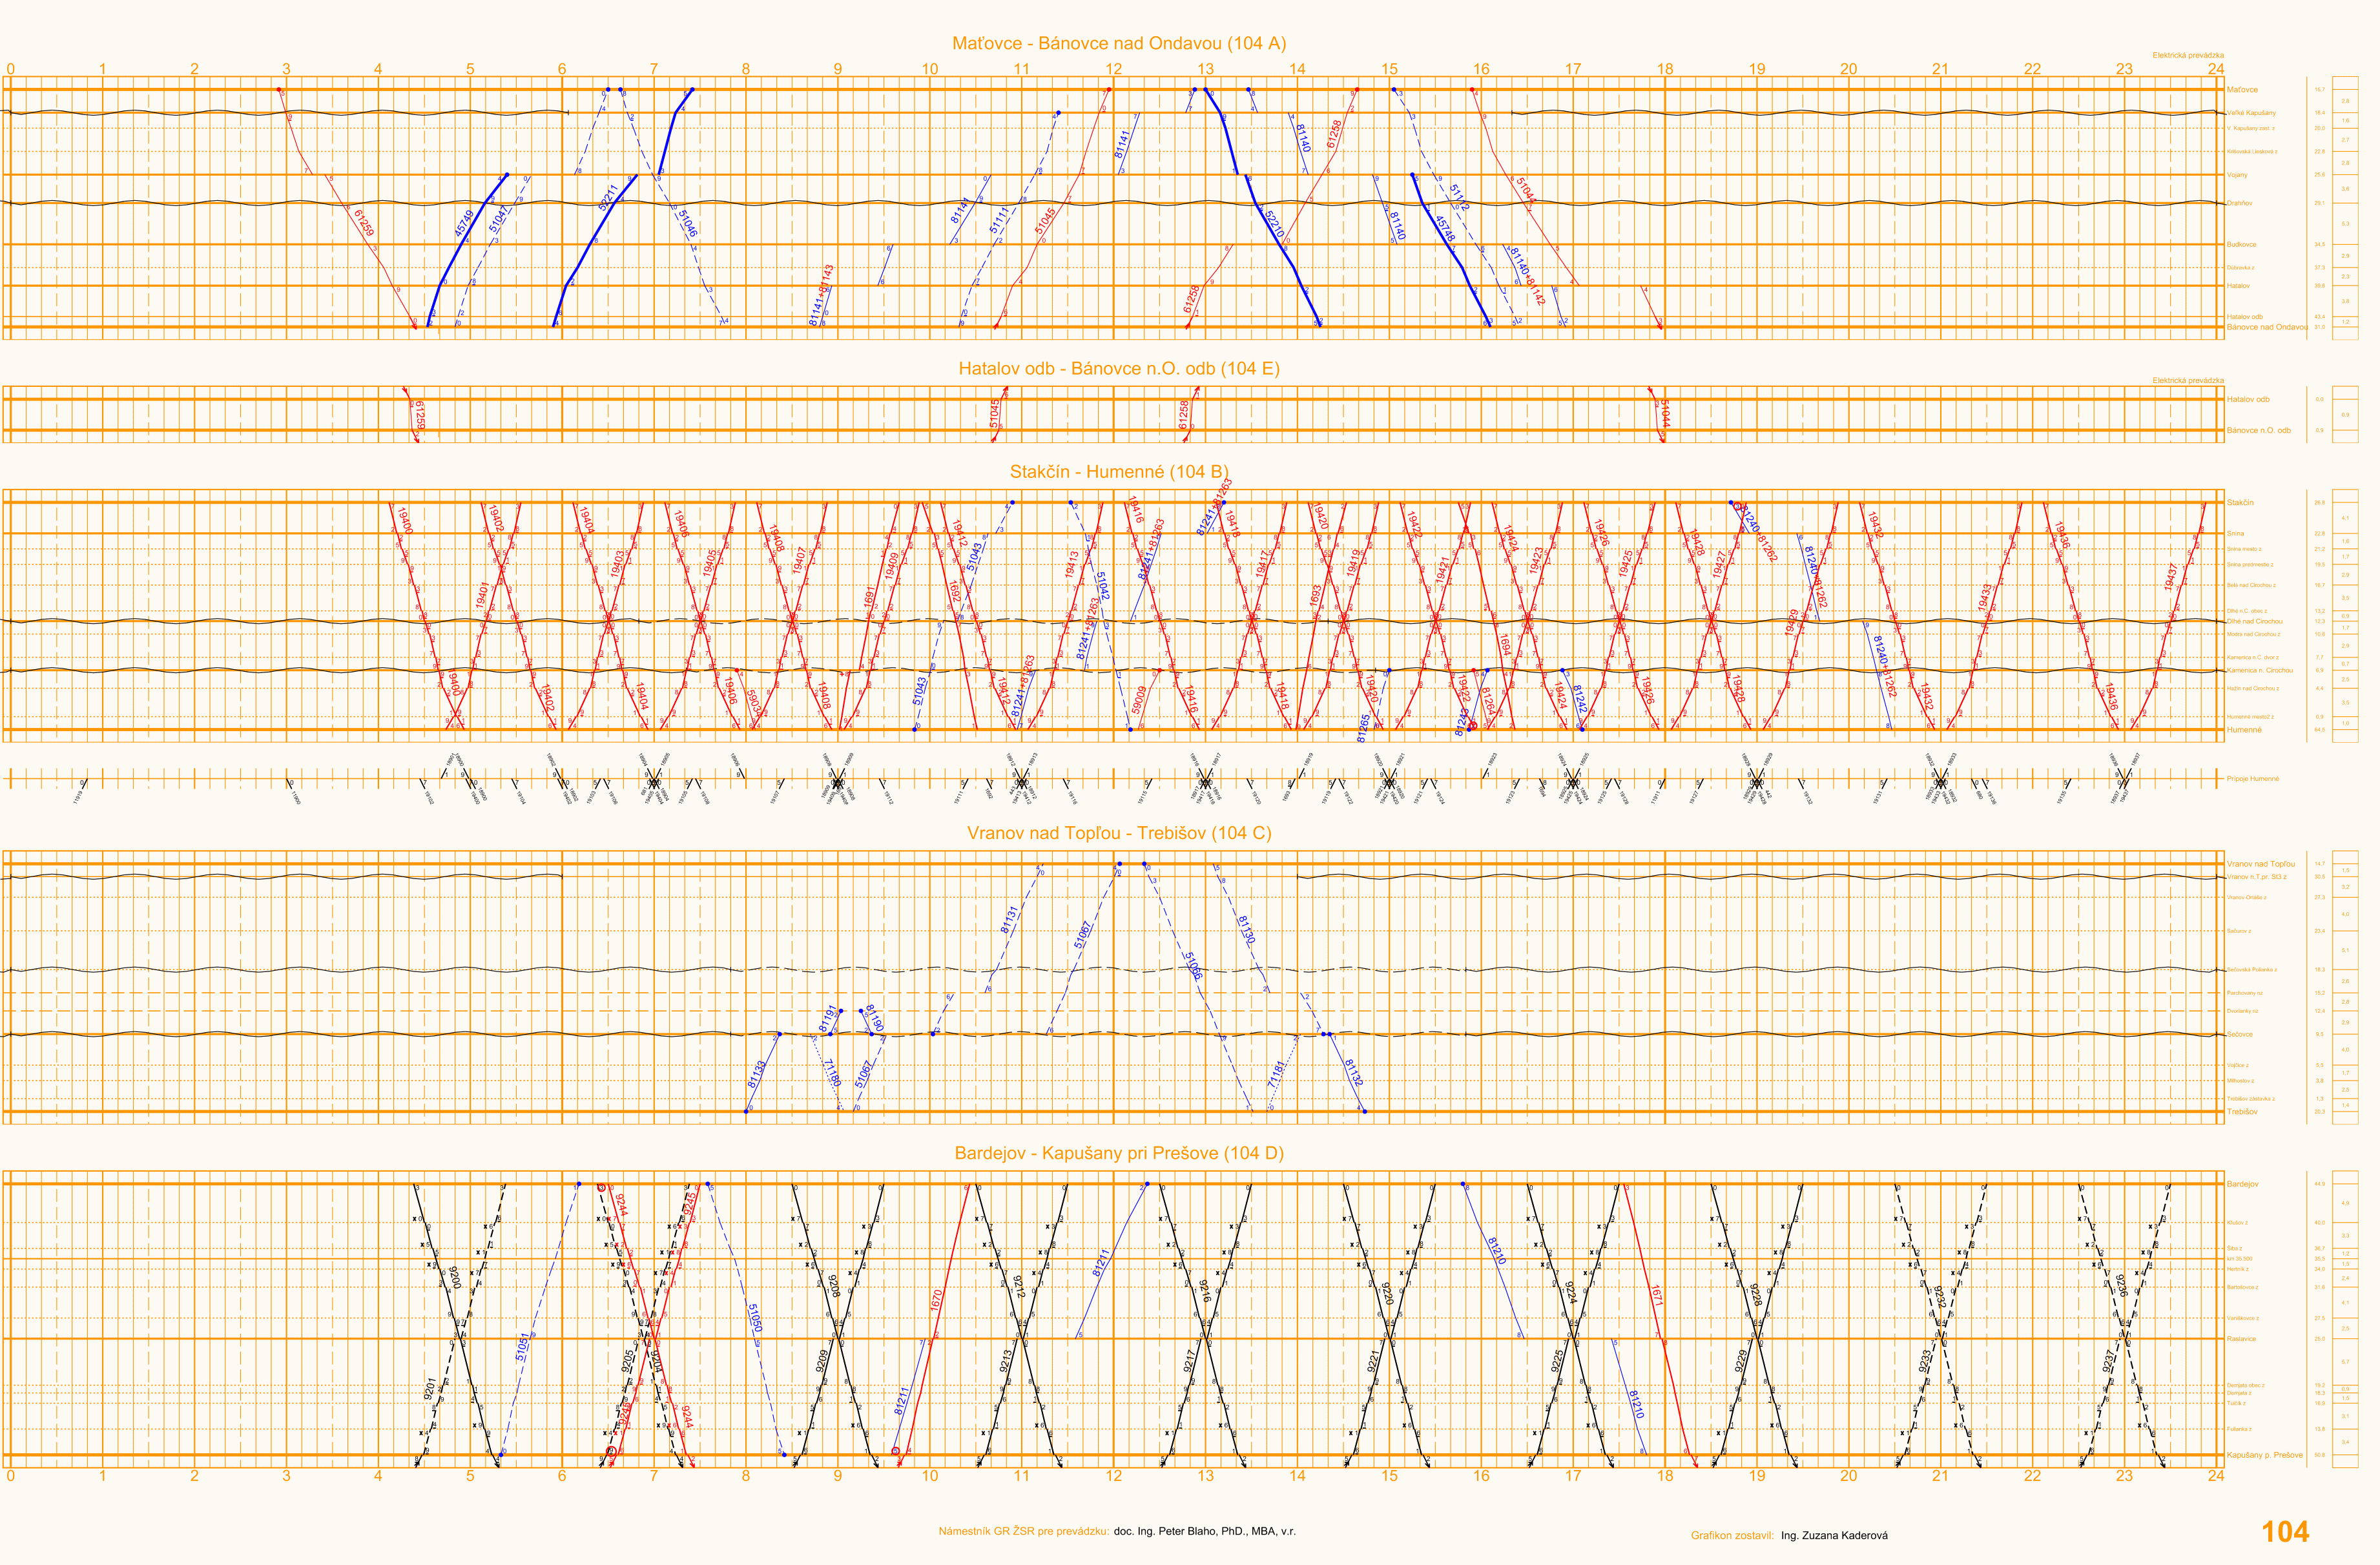This screenshot has width=2380, height=1565.
Task: Click train number 51050 in section 104 D
Action: coord(755,1318)
